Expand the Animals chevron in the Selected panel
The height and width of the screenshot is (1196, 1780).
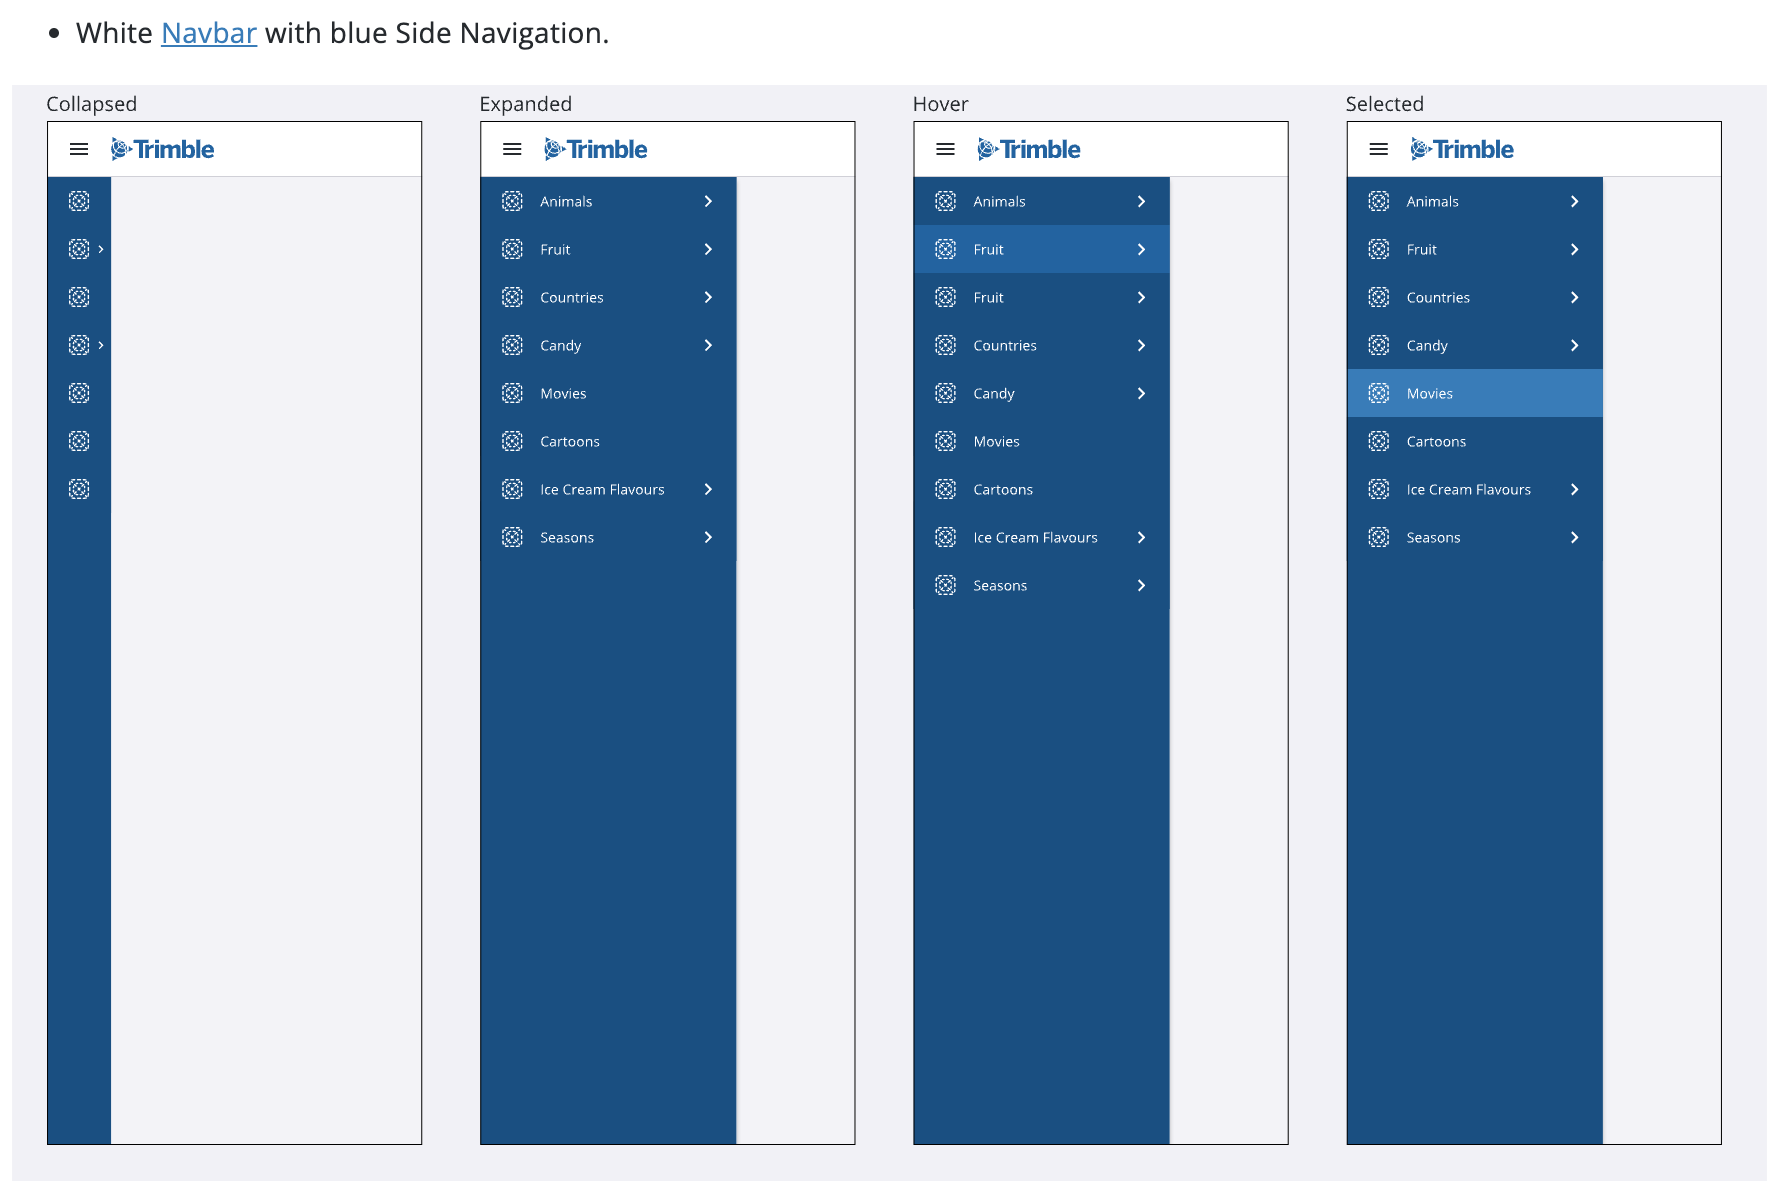tap(1574, 202)
